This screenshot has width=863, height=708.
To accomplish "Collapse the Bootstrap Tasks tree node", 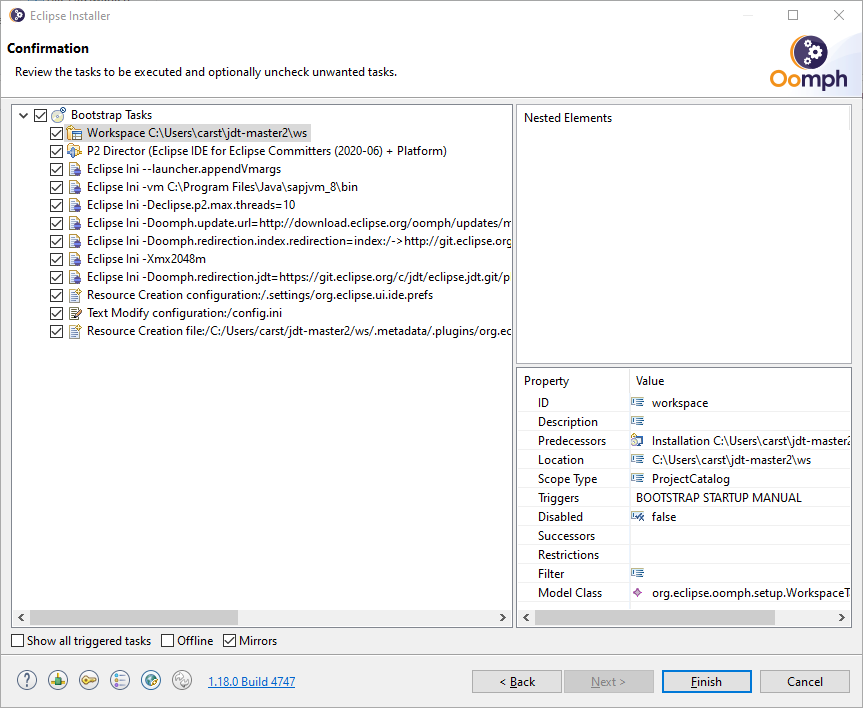I will point(24,115).
